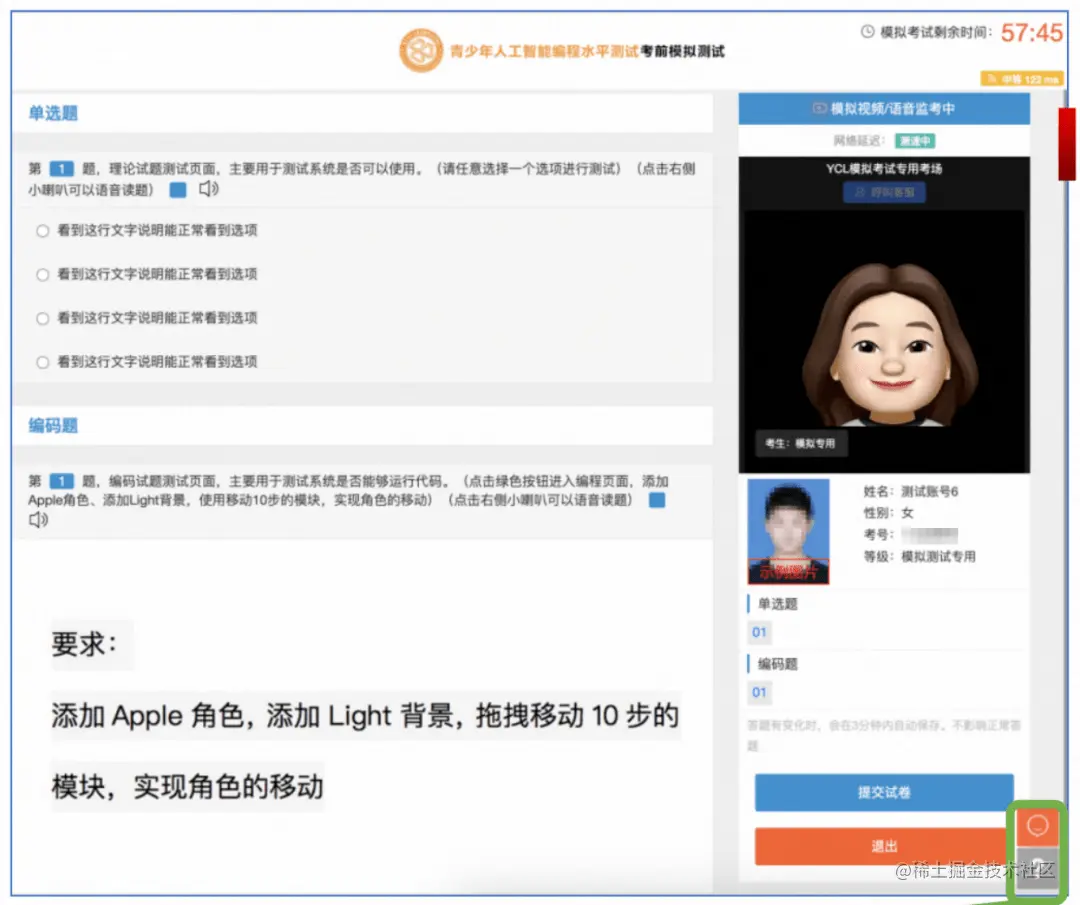Click camera icon in 模拟视频/语音监考中 header

820,108
